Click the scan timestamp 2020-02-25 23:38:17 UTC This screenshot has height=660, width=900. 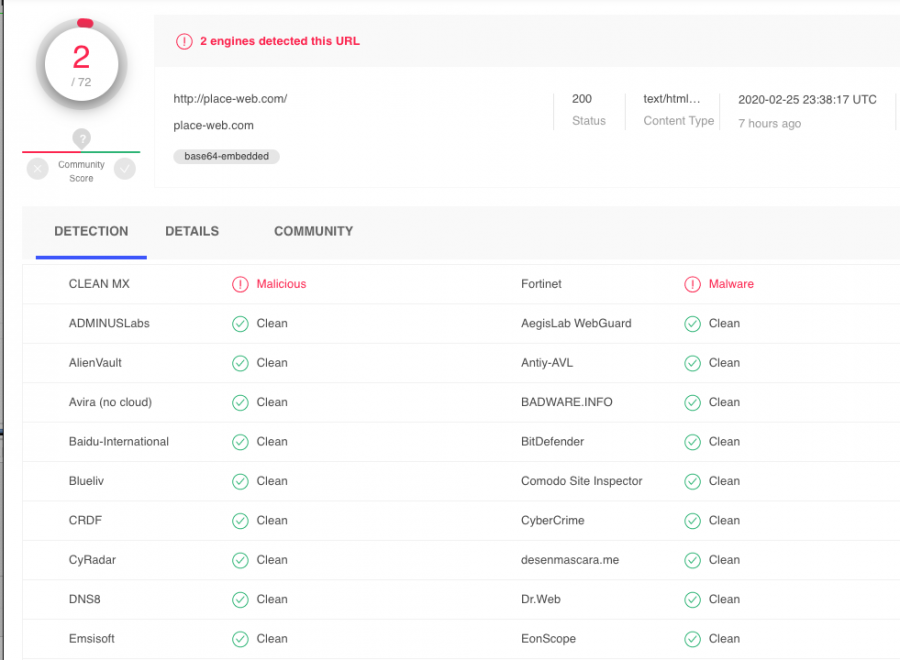point(807,100)
